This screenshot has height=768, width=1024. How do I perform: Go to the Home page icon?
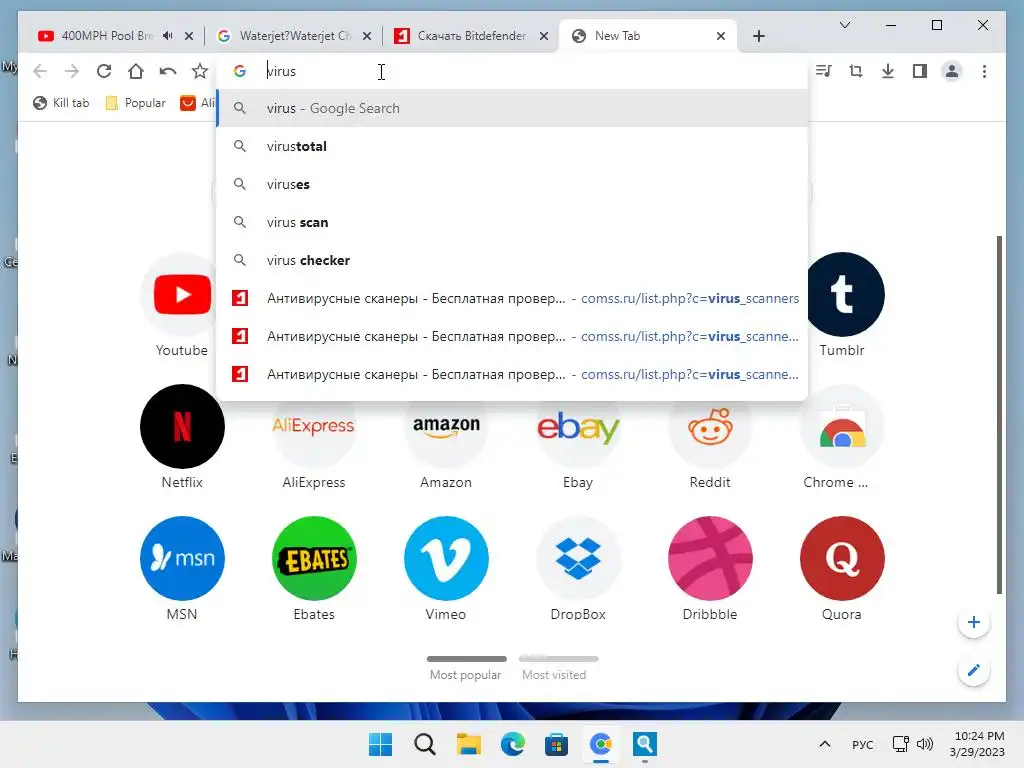136,71
